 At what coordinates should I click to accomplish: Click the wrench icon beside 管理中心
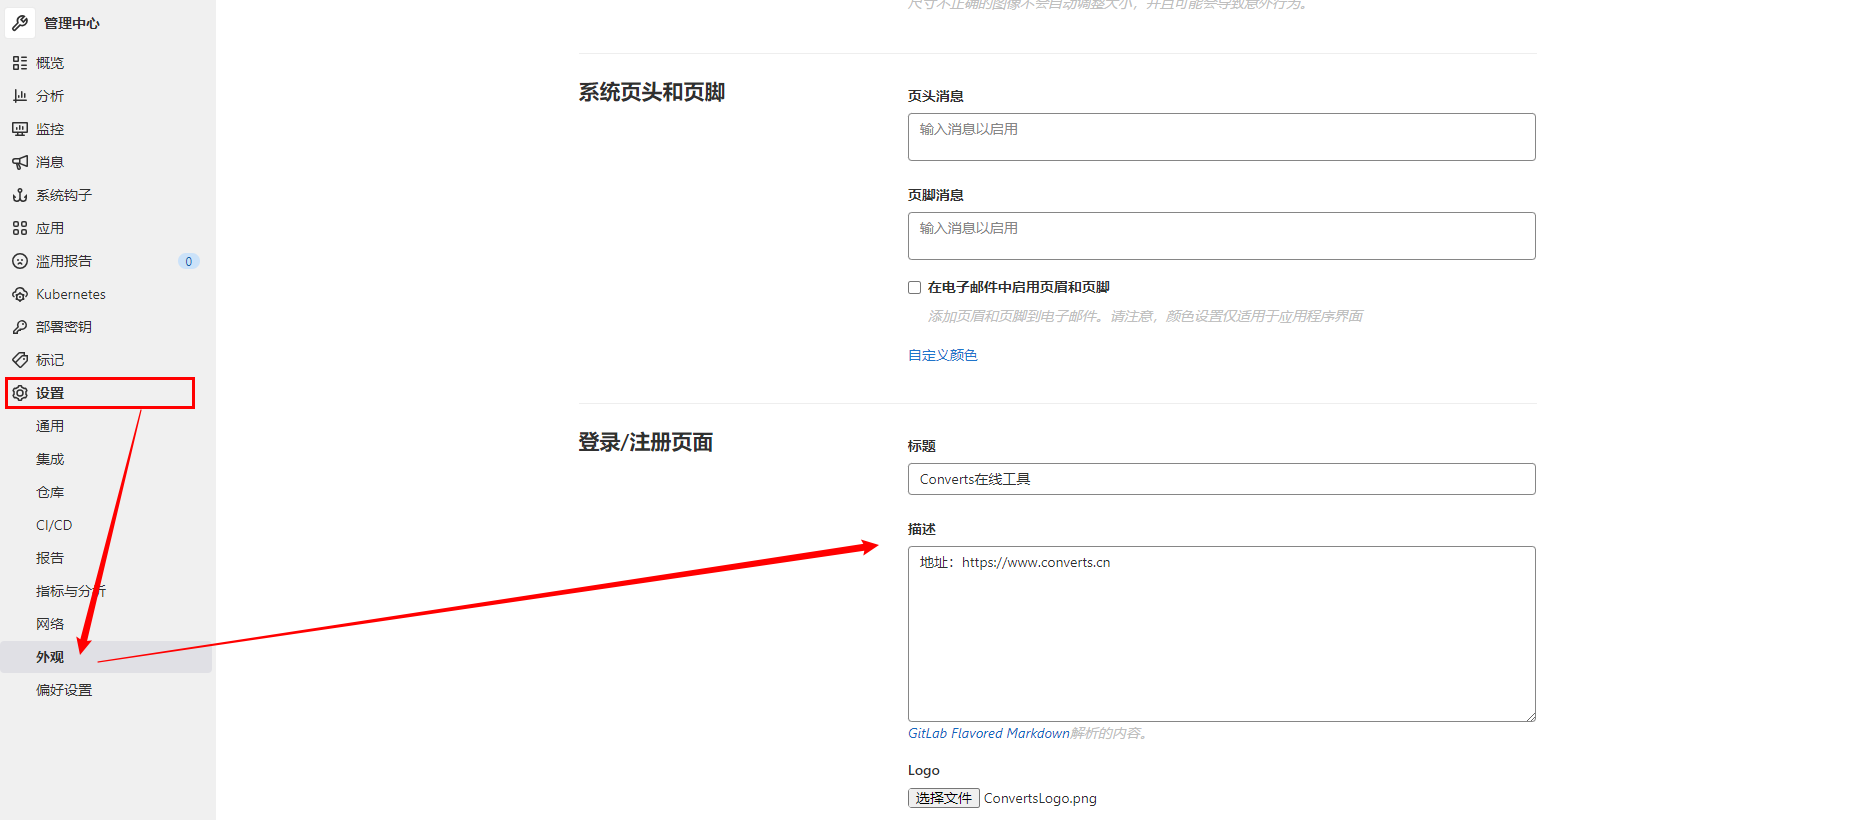(x=20, y=22)
